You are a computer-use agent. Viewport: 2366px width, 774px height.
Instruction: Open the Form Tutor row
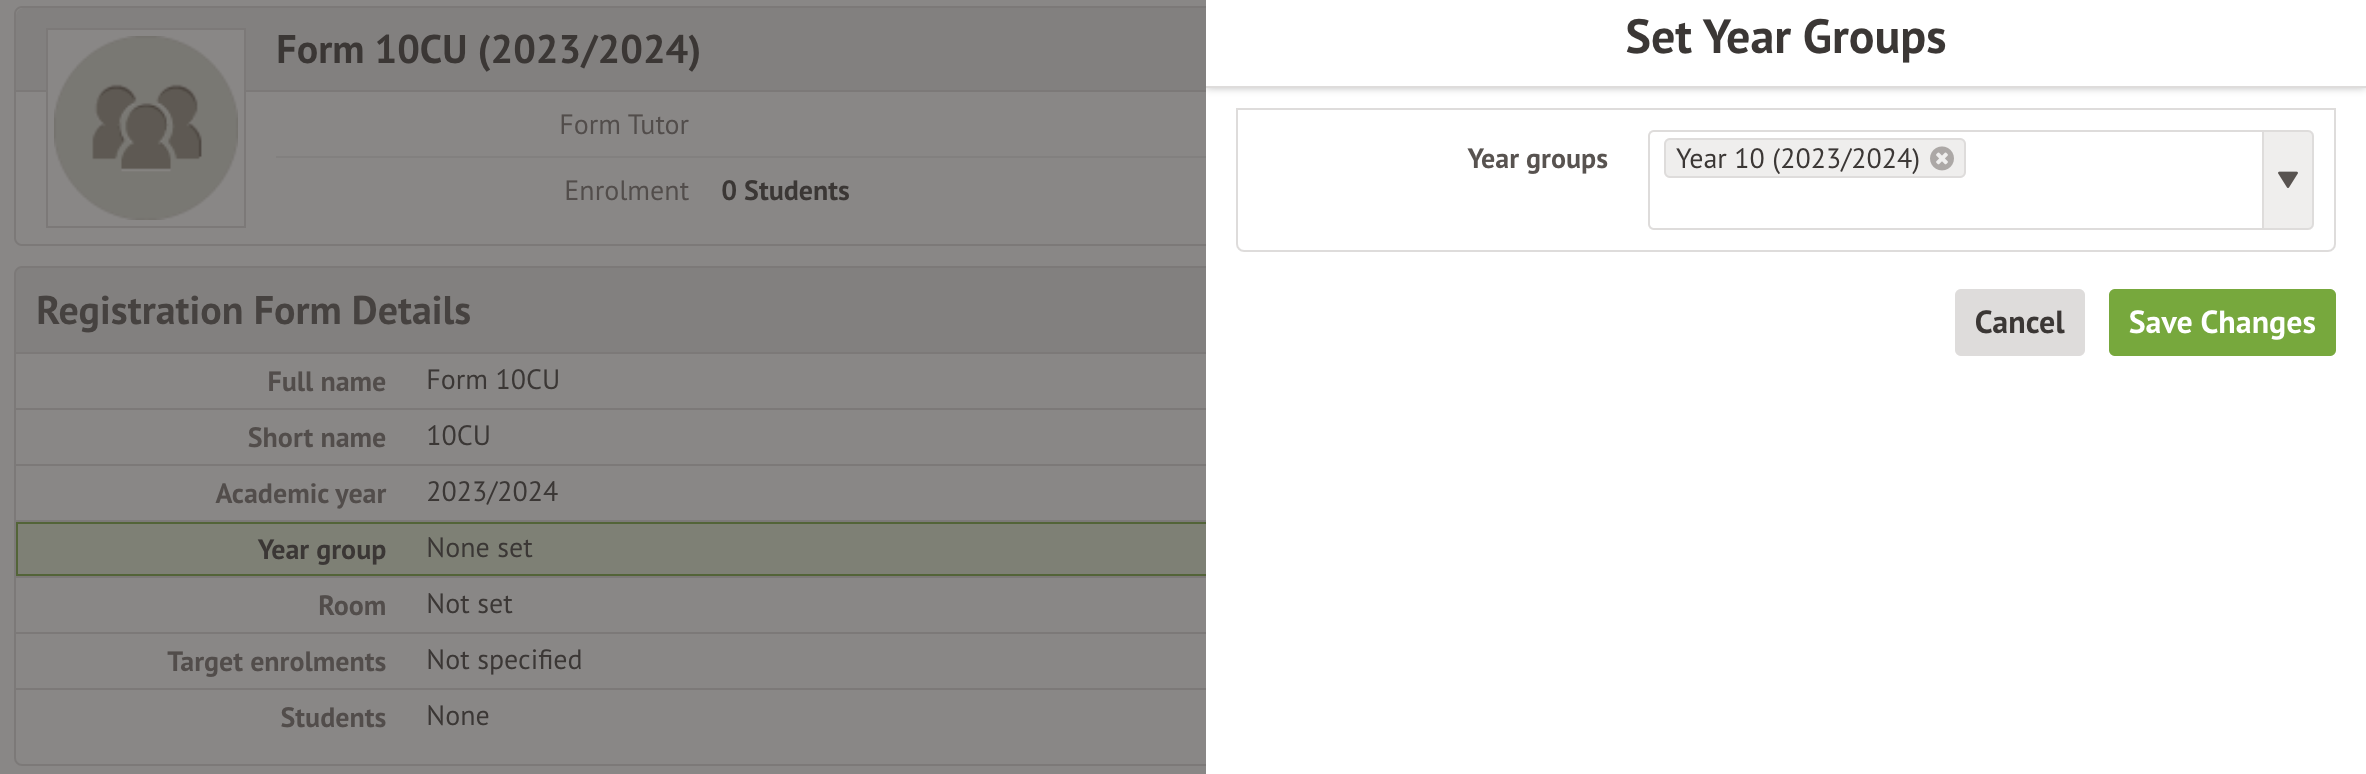coord(624,125)
